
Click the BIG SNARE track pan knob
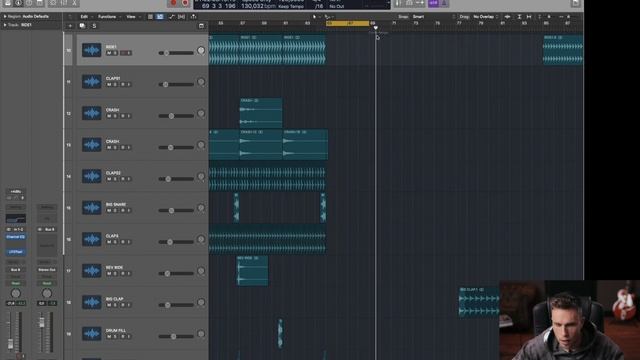(x=201, y=208)
